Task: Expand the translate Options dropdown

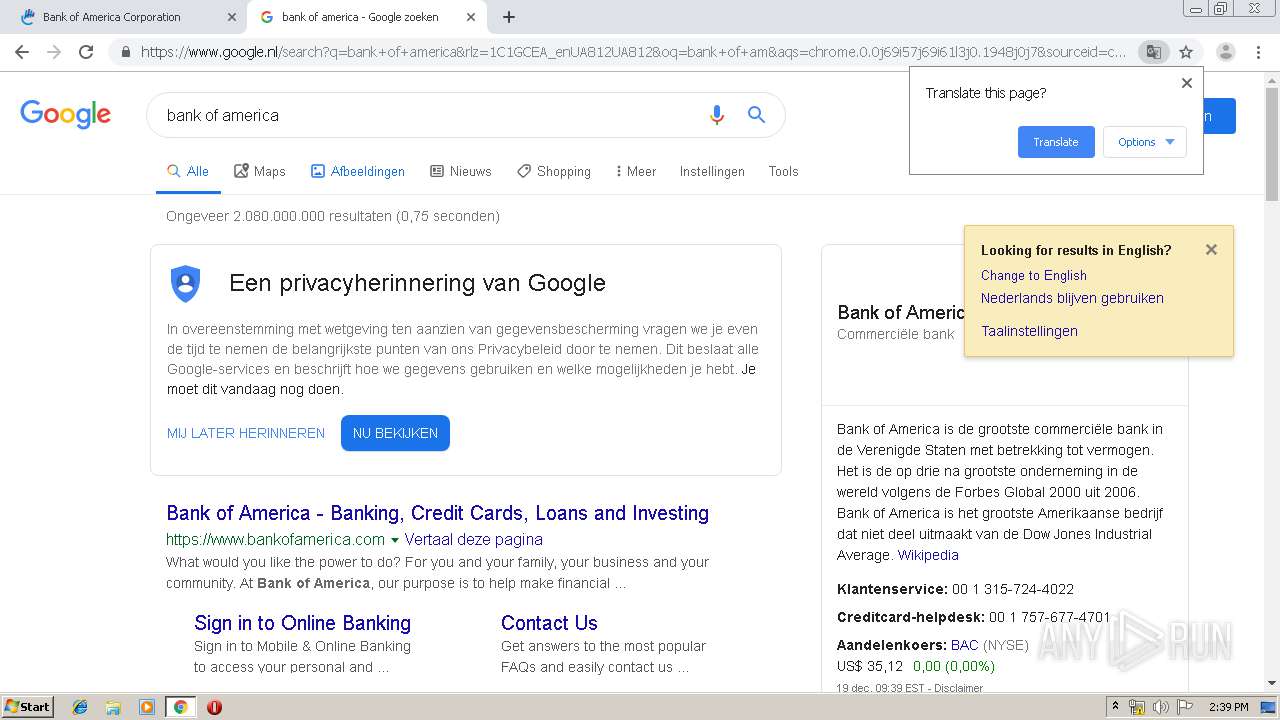Action: pos(1144,142)
